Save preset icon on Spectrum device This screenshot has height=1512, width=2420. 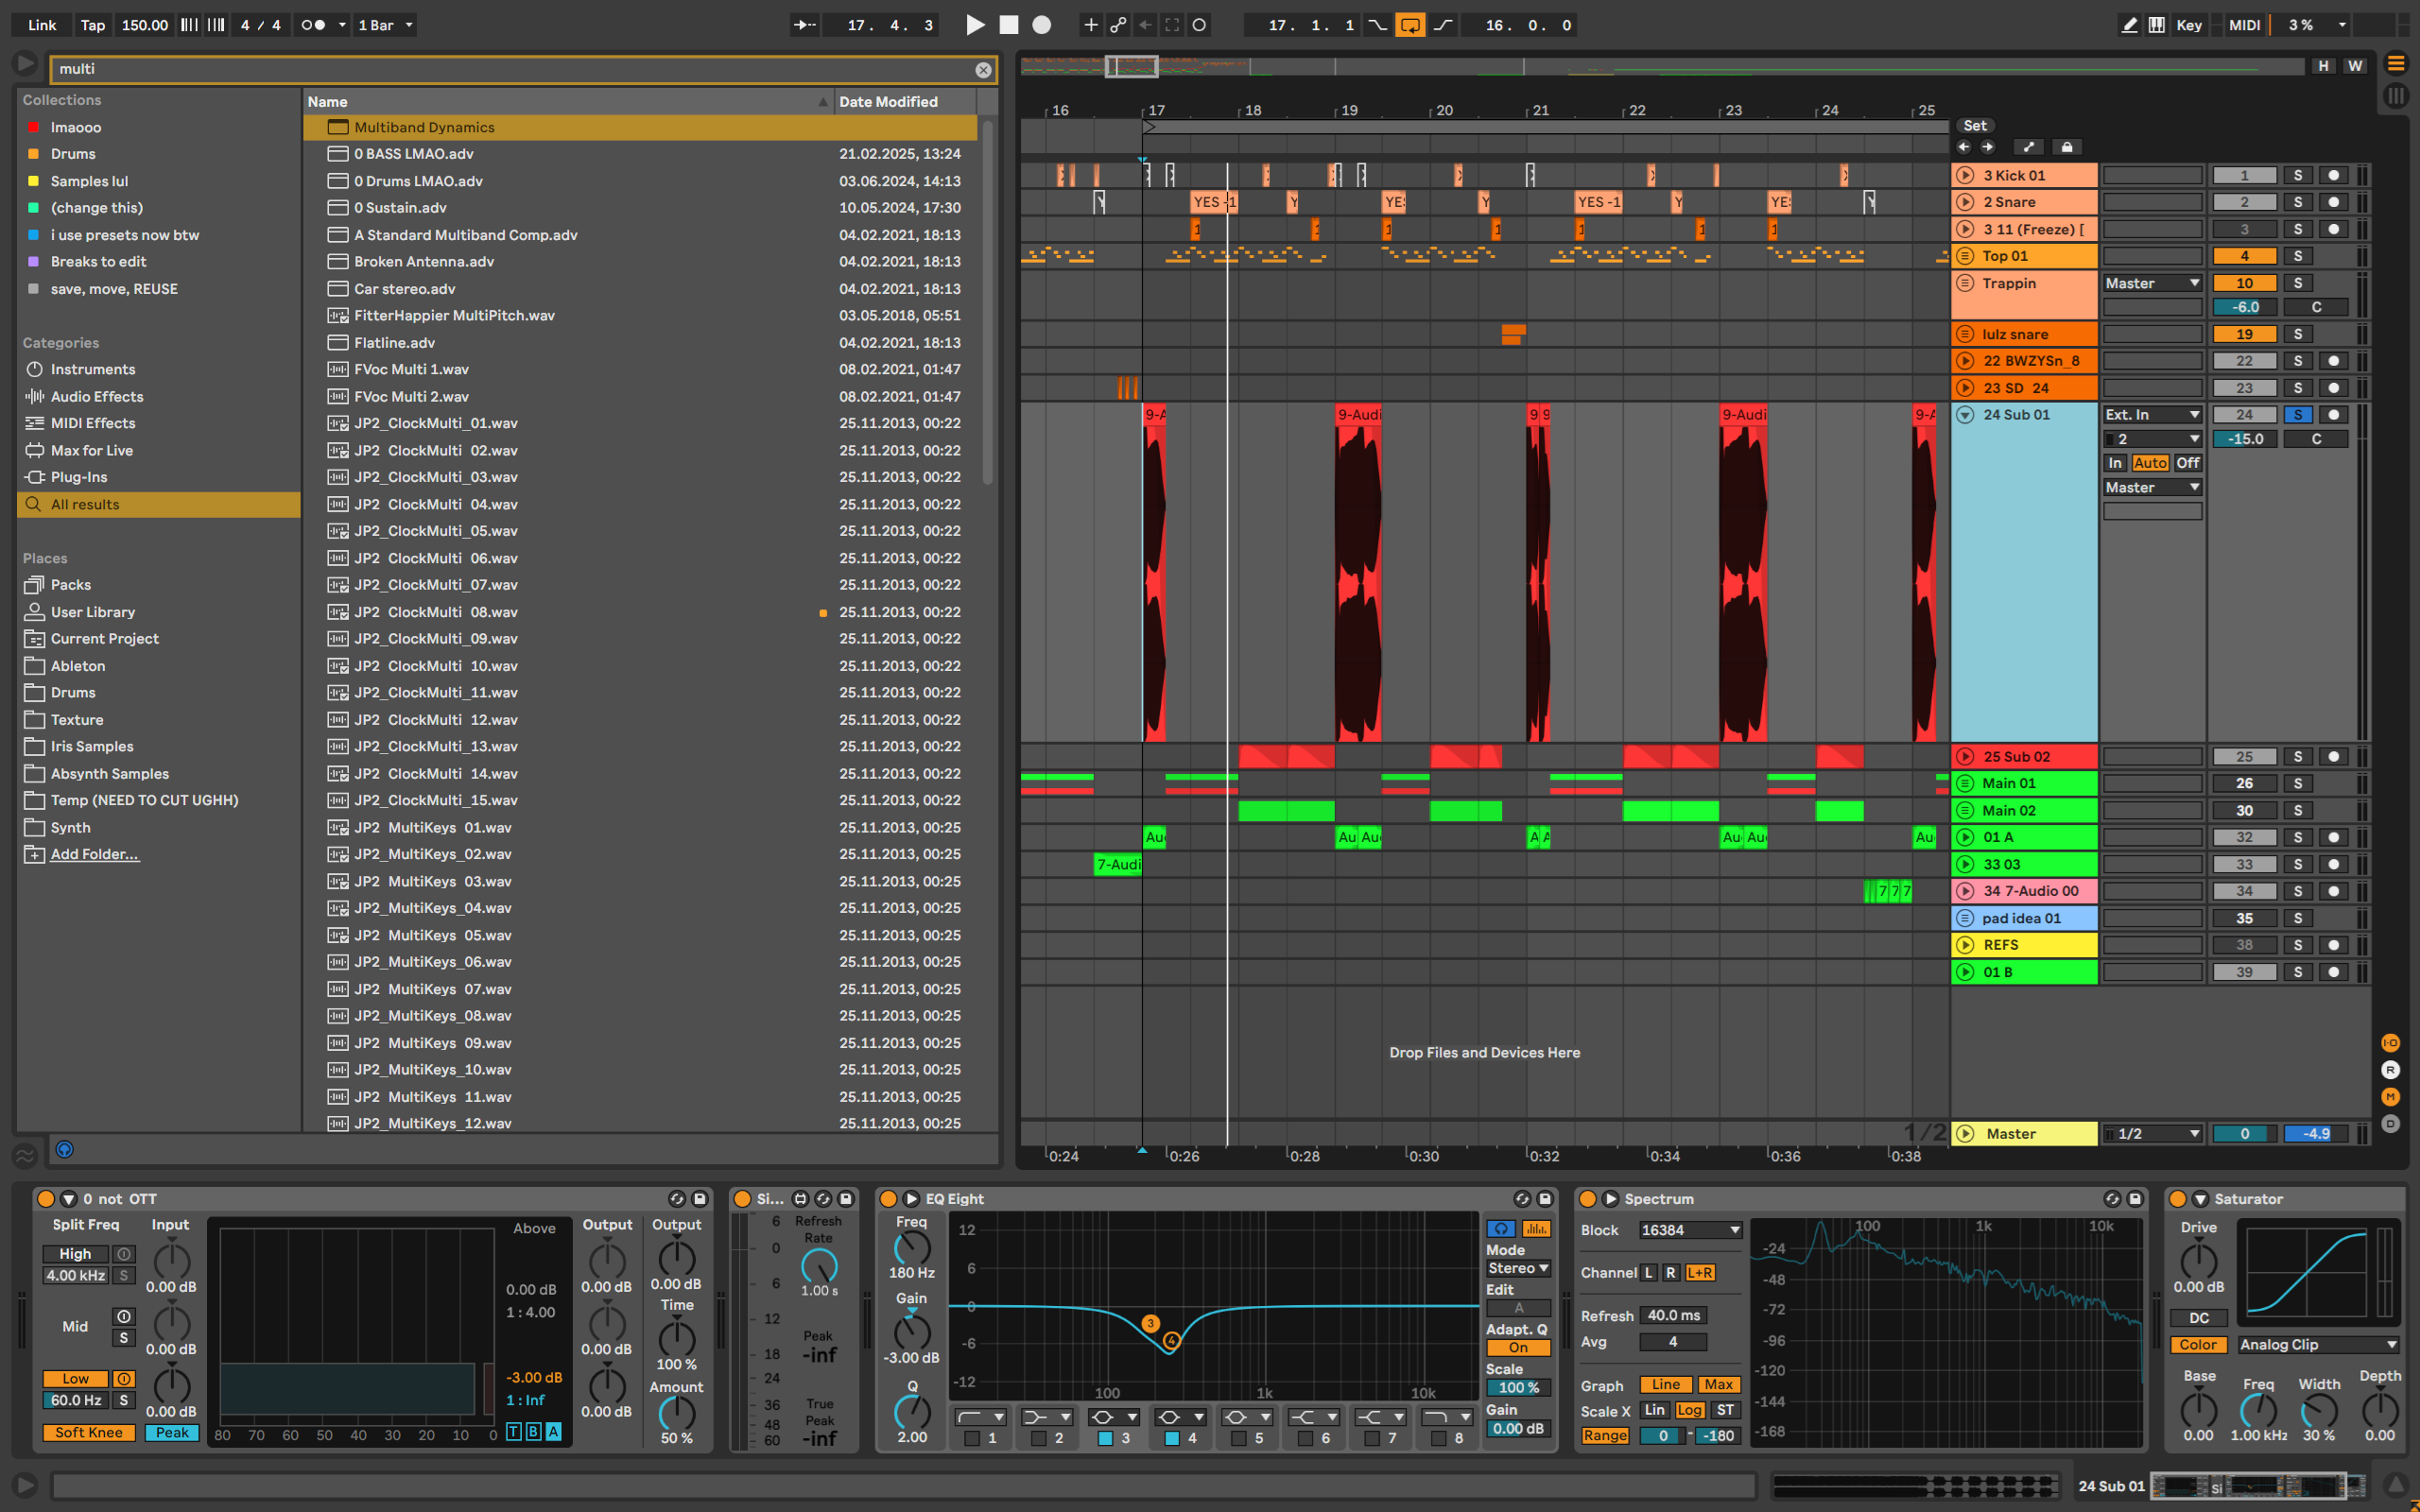pos(2135,1198)
